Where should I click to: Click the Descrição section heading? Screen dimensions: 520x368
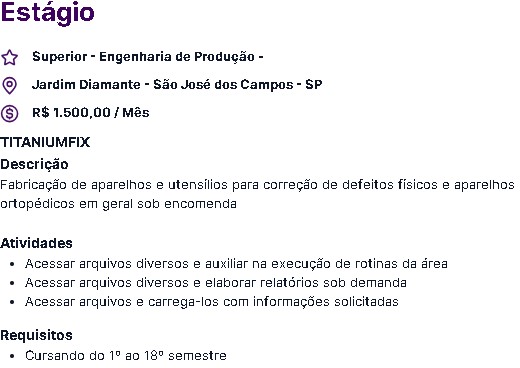[34, 164]
